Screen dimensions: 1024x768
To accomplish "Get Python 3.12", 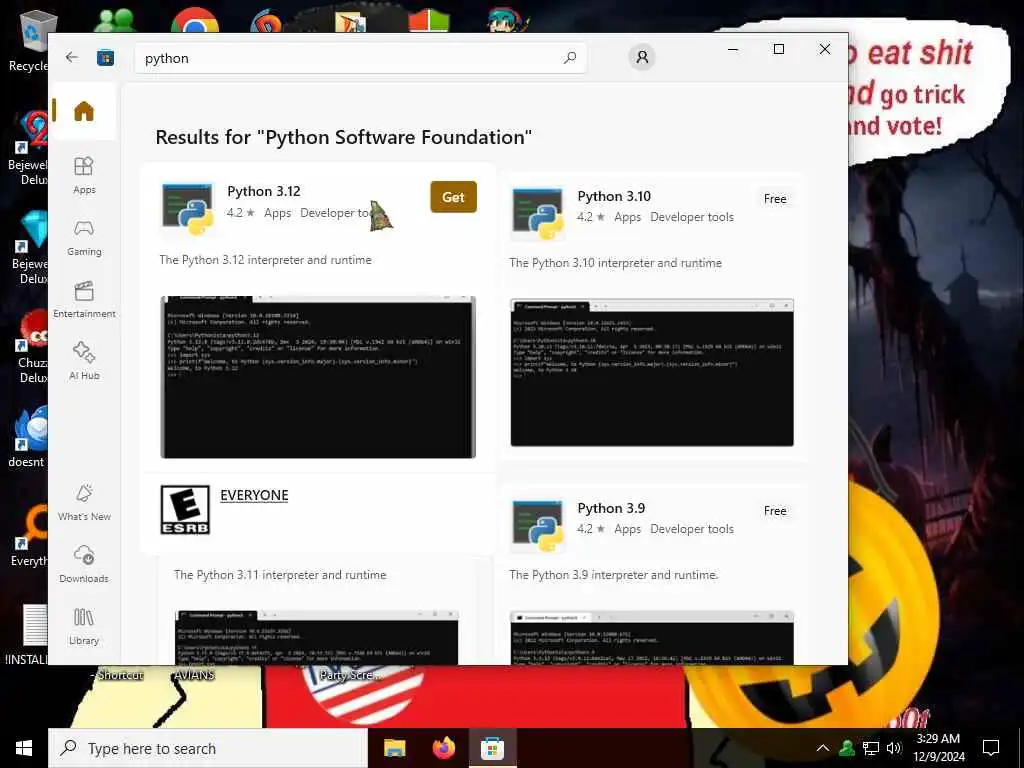I will [x=453, y=197].
